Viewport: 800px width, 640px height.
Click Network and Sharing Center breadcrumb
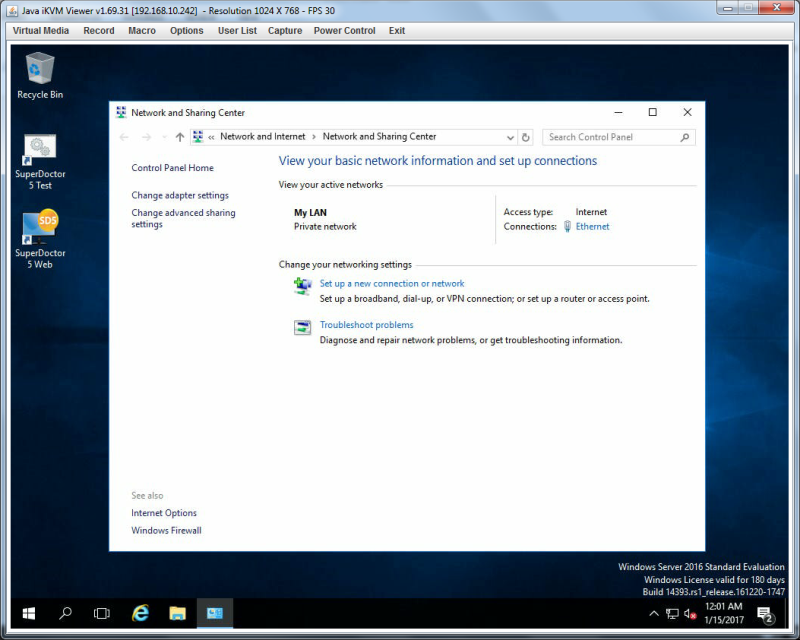pyautogui.click(x=379, y=136)
